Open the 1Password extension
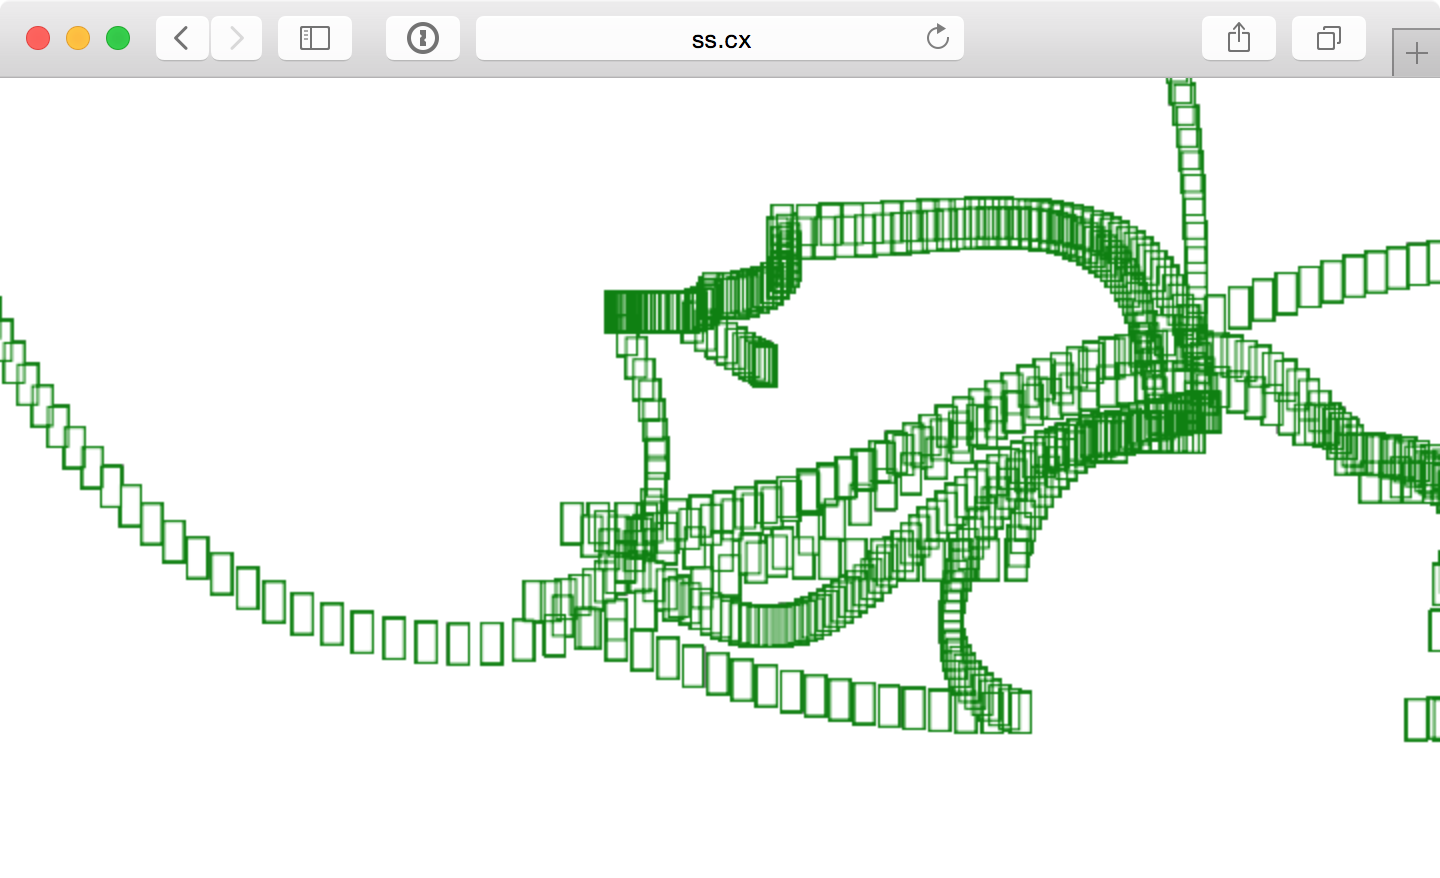1440x878 pixels. click(x=423, y=39)
